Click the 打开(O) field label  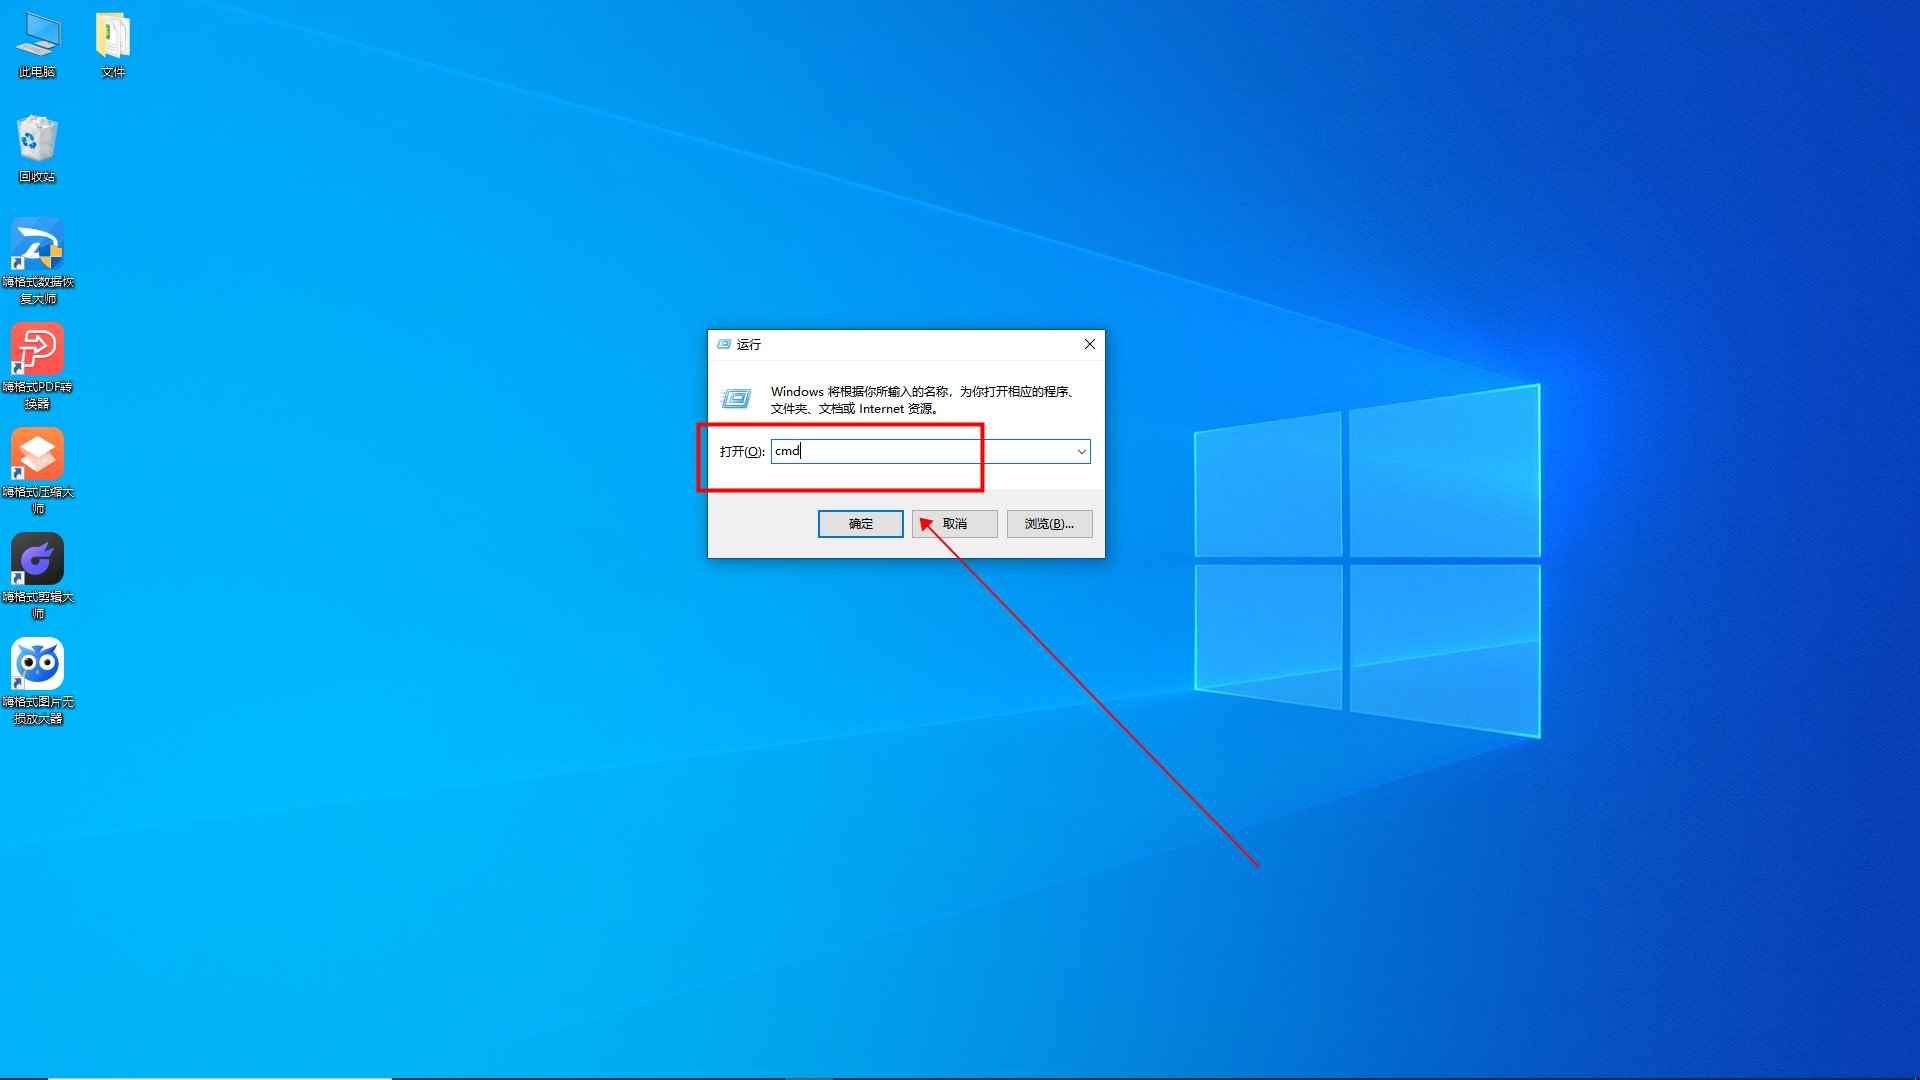(740, 451)
